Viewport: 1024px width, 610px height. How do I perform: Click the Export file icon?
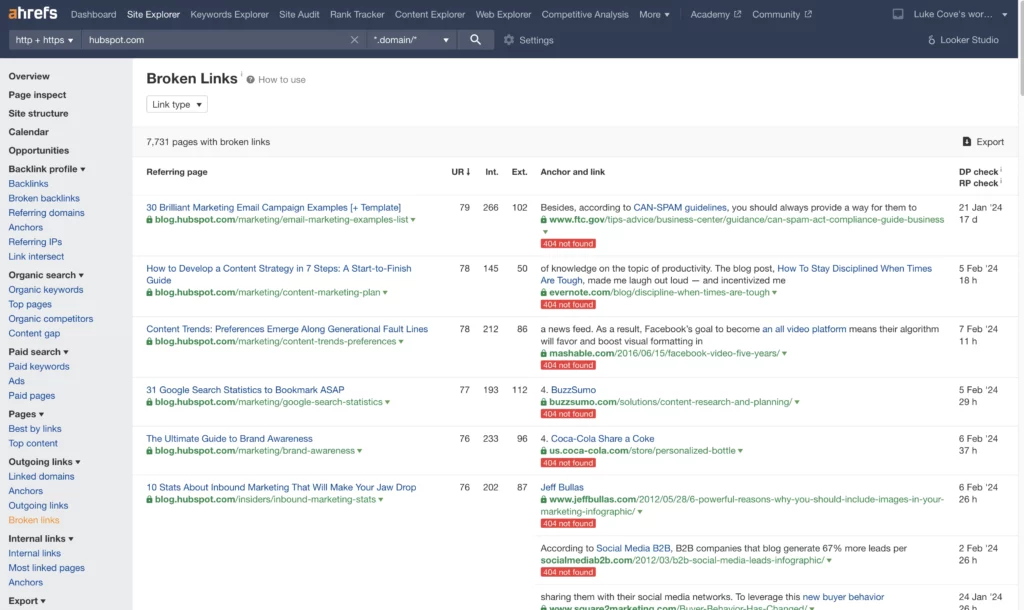967,142
